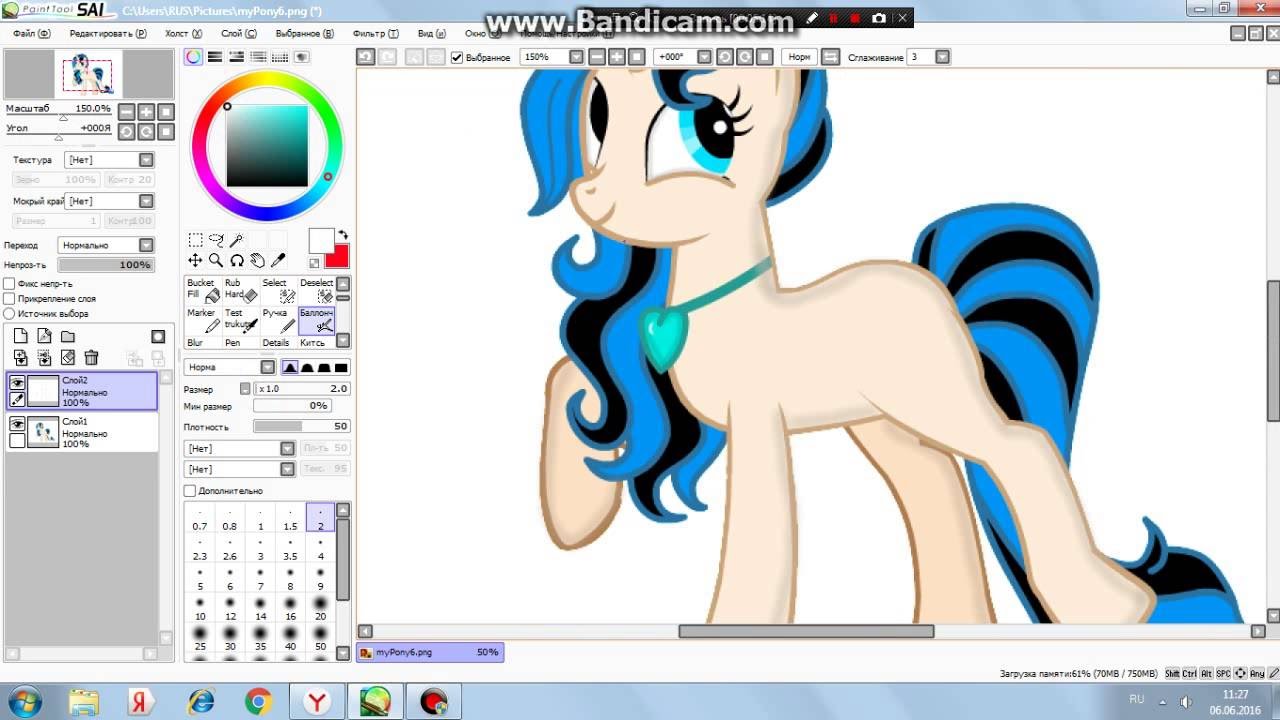The height and width of the screenshot is (720, 1280).
Task: Pick the red background color swatch
Action: point(339,257)
